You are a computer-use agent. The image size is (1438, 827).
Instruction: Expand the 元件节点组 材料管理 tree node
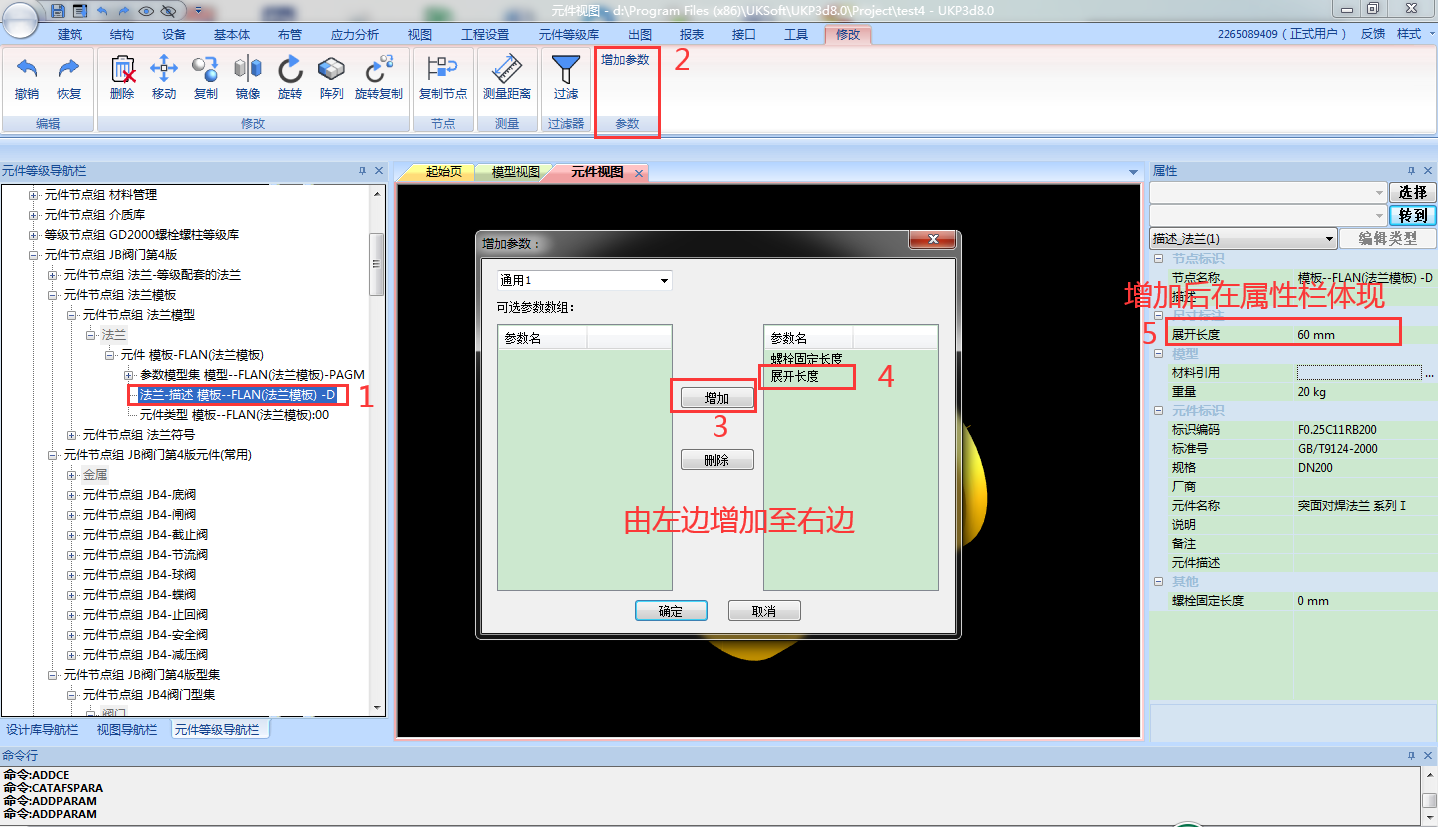pos(34,195)
